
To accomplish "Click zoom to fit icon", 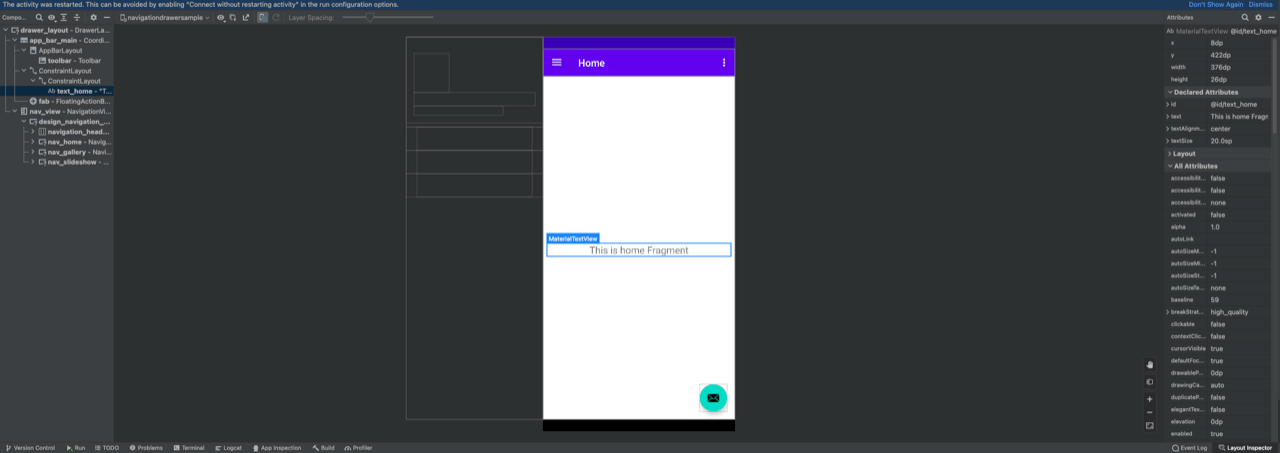I will [x=1149, y=426].
